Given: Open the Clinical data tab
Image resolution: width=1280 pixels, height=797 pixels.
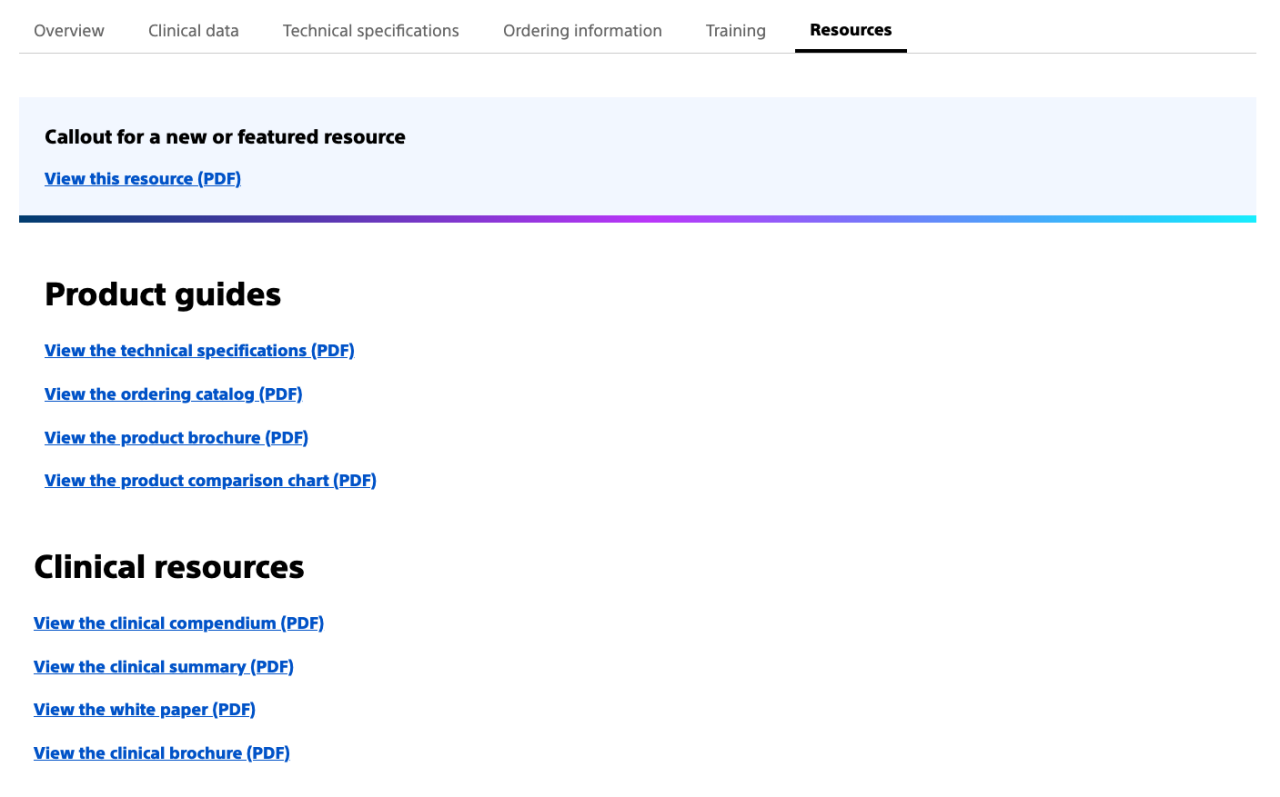Looking at the screenshot, I should click(193, 30).
